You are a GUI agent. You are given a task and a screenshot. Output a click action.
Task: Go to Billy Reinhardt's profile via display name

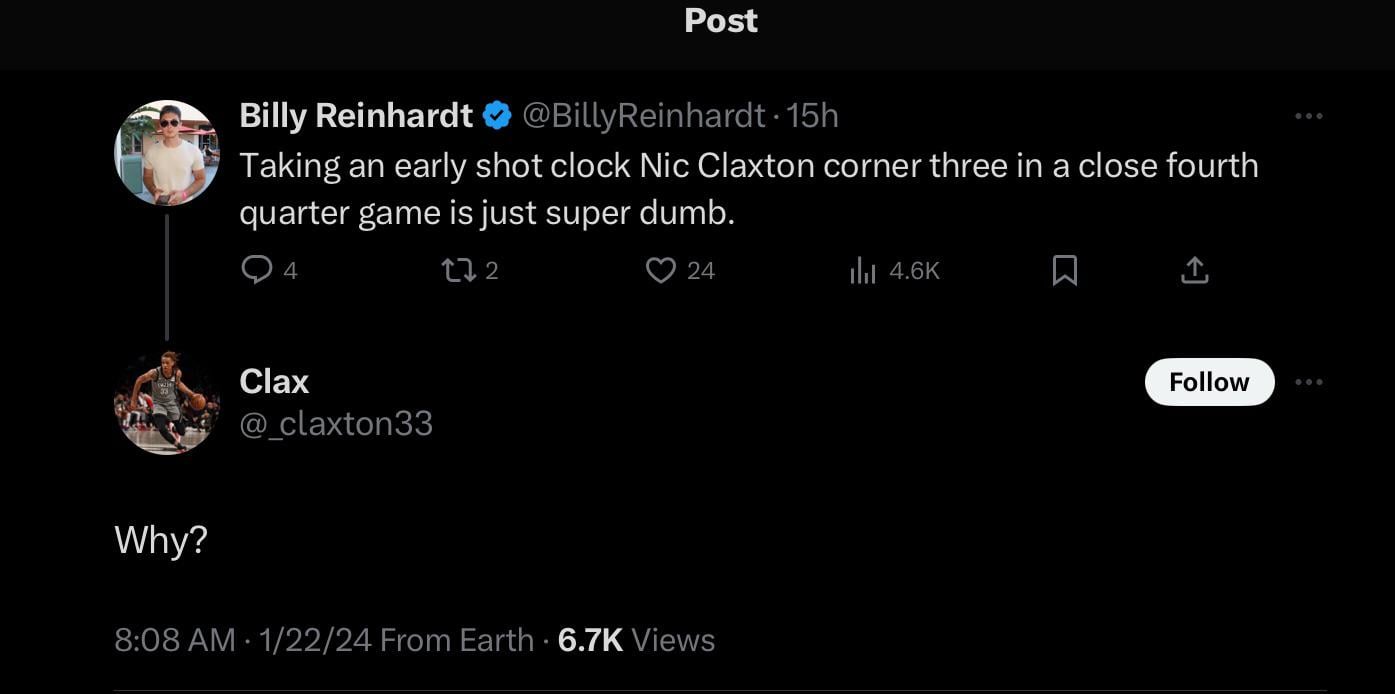[x=356, y=116]
